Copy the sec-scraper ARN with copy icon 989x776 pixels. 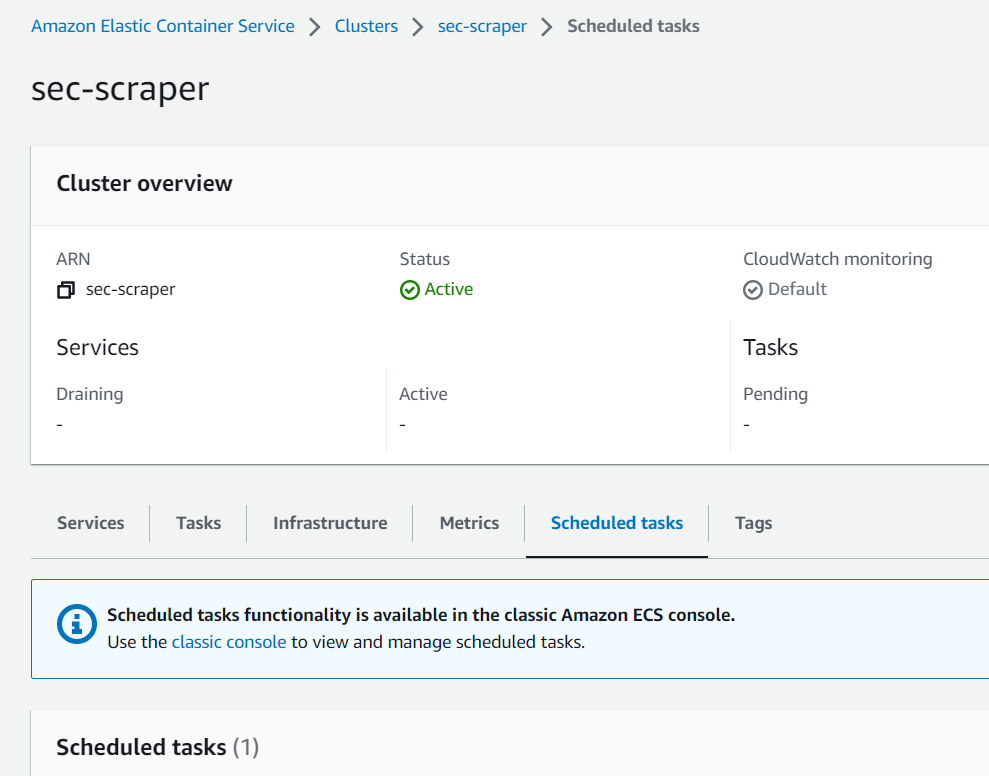click(x=66, y=290)
